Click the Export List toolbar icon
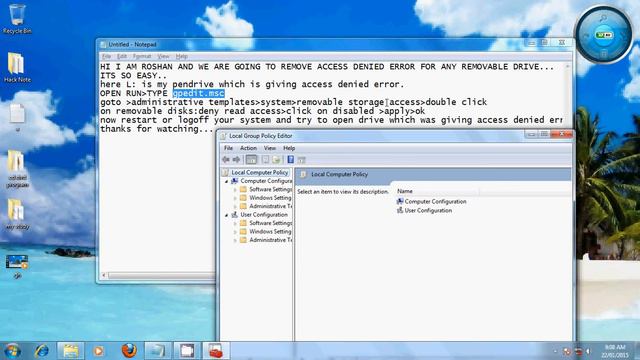 [x=277, y=160]
